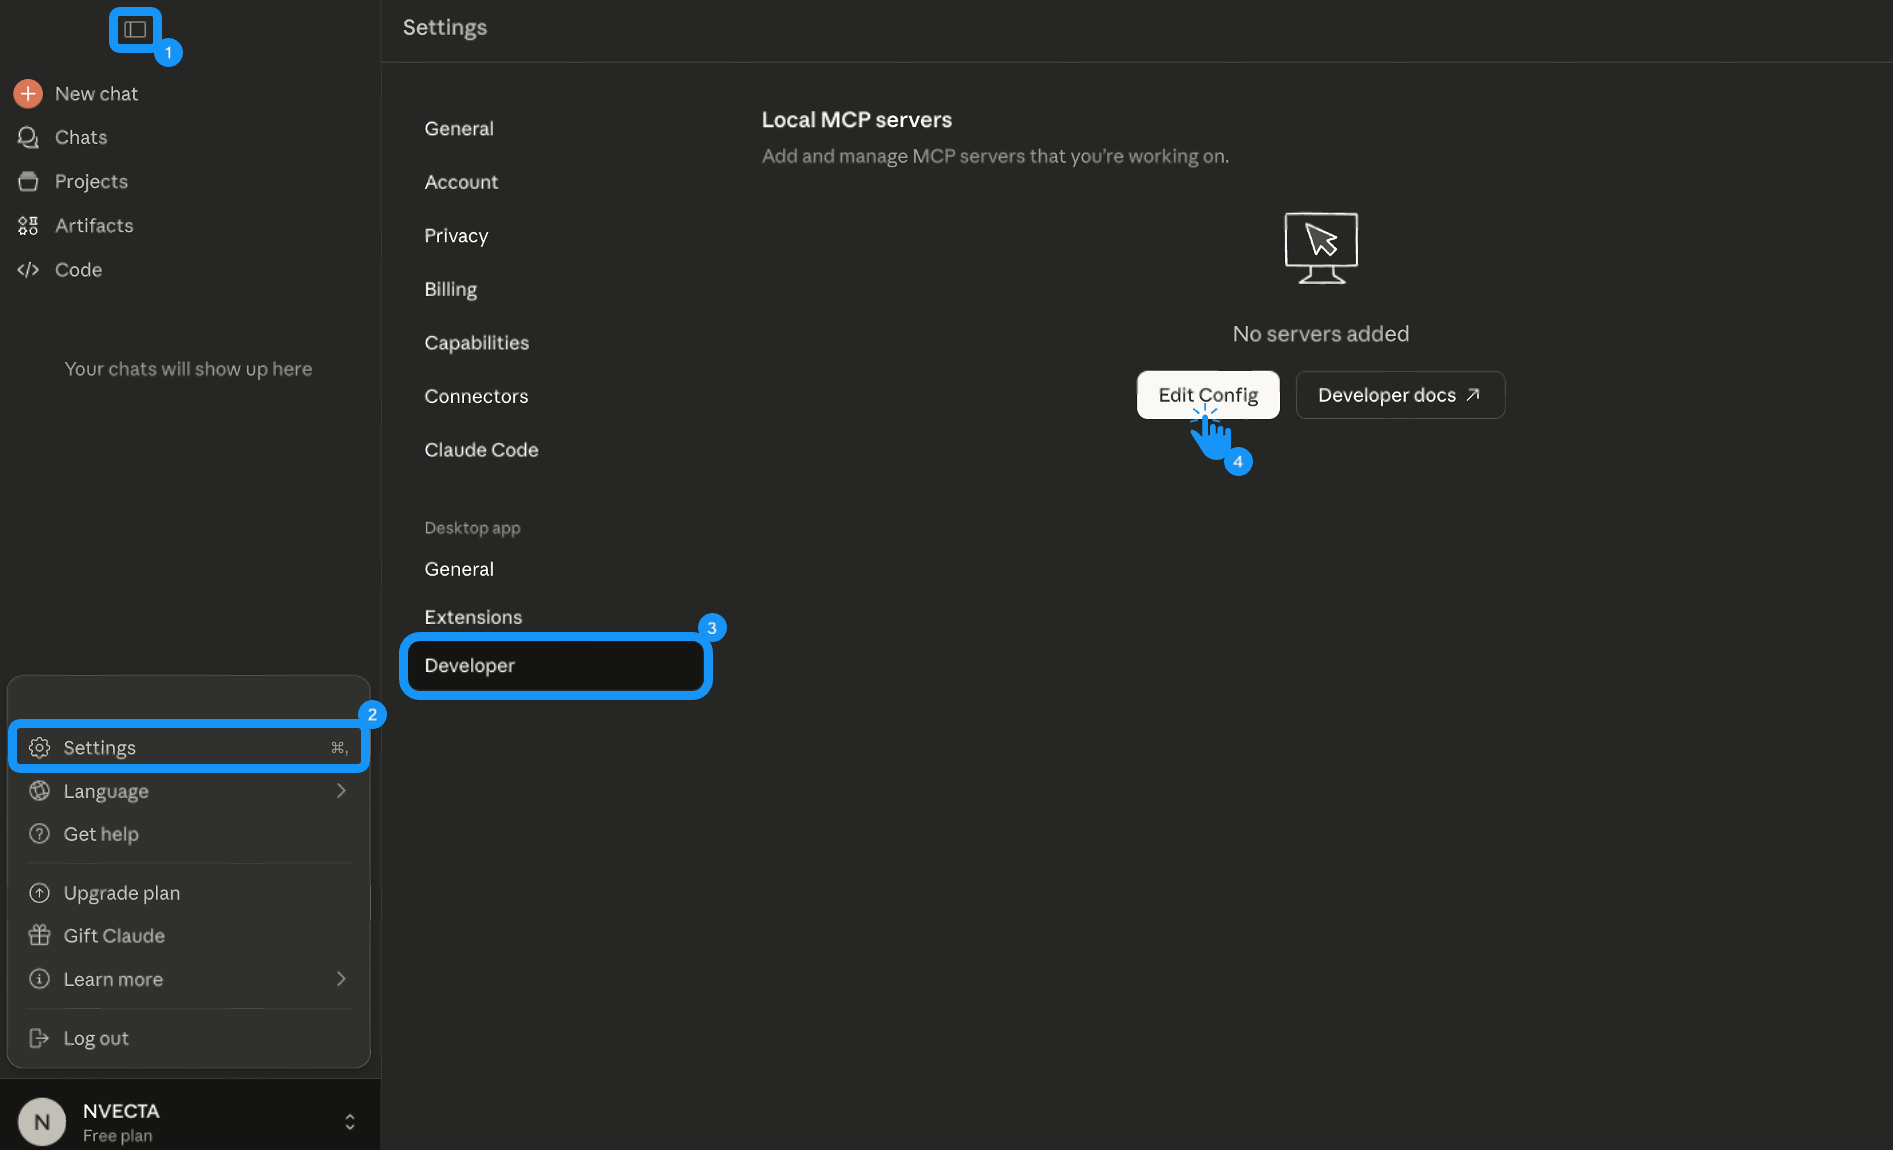Toggle the account menu up-down chevron
1894x1150 pixels.
[350, 1122]
